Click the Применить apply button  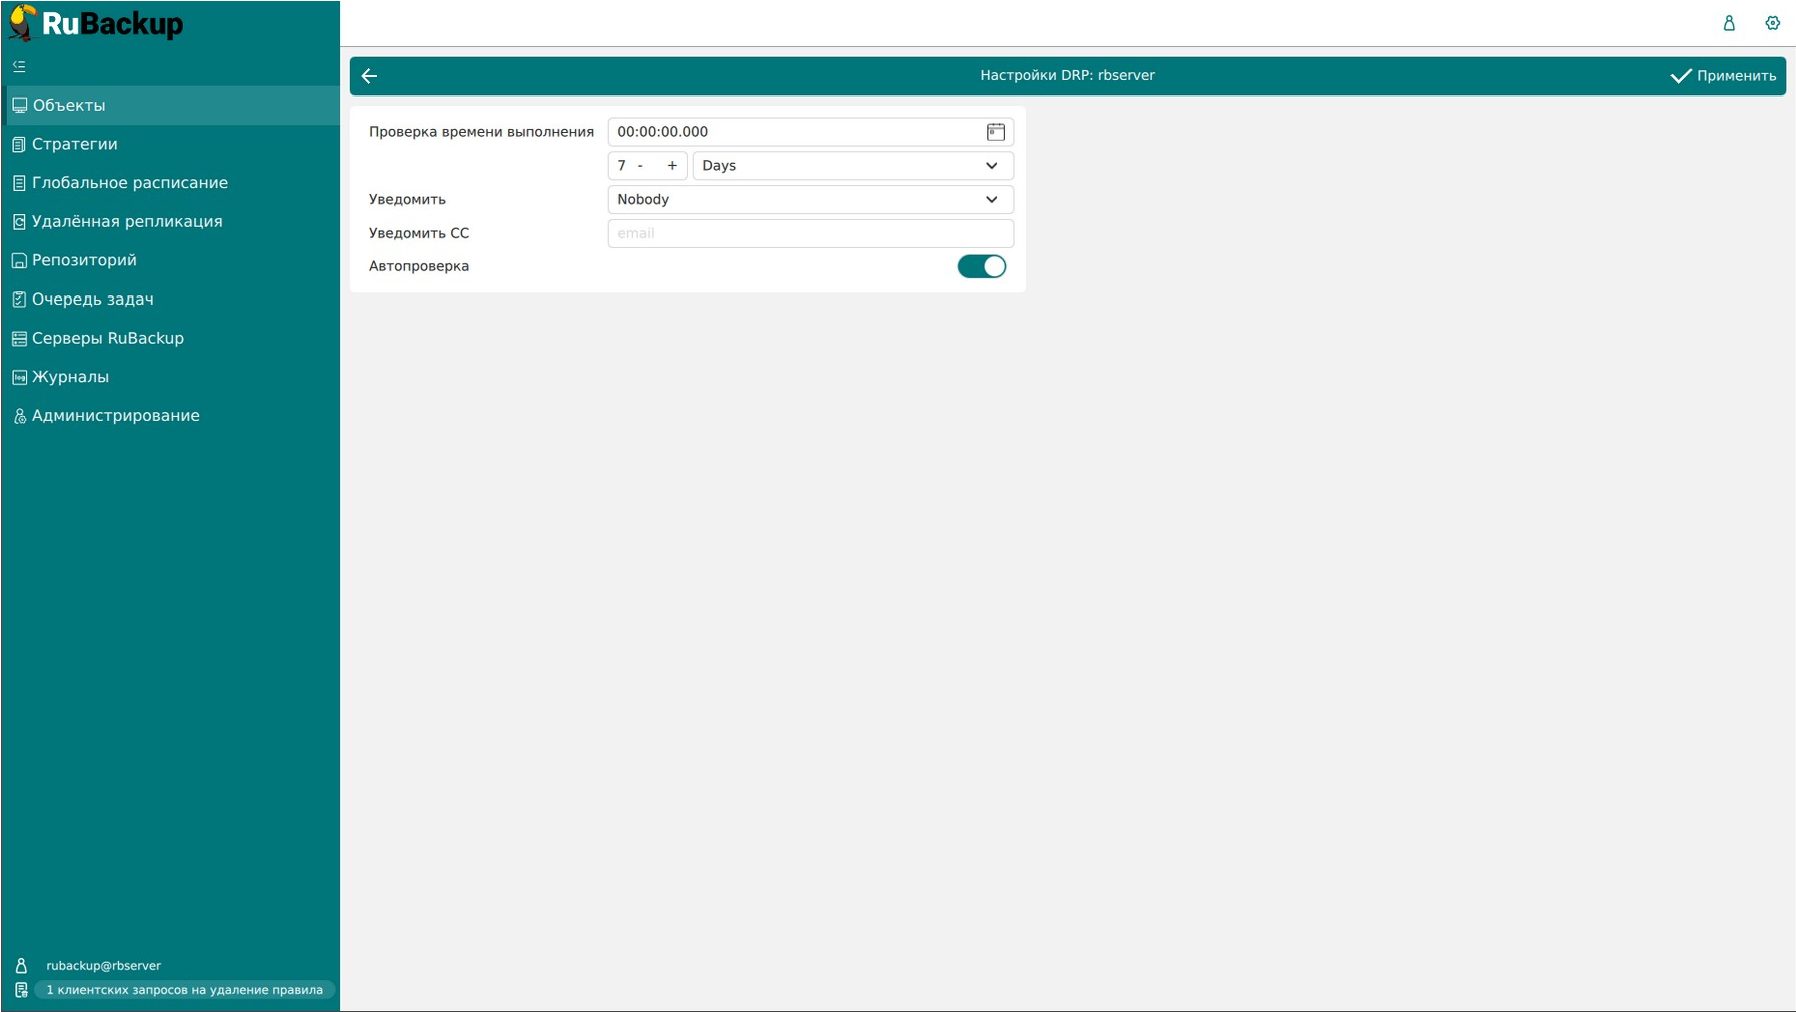click(x=1723, y=76)
